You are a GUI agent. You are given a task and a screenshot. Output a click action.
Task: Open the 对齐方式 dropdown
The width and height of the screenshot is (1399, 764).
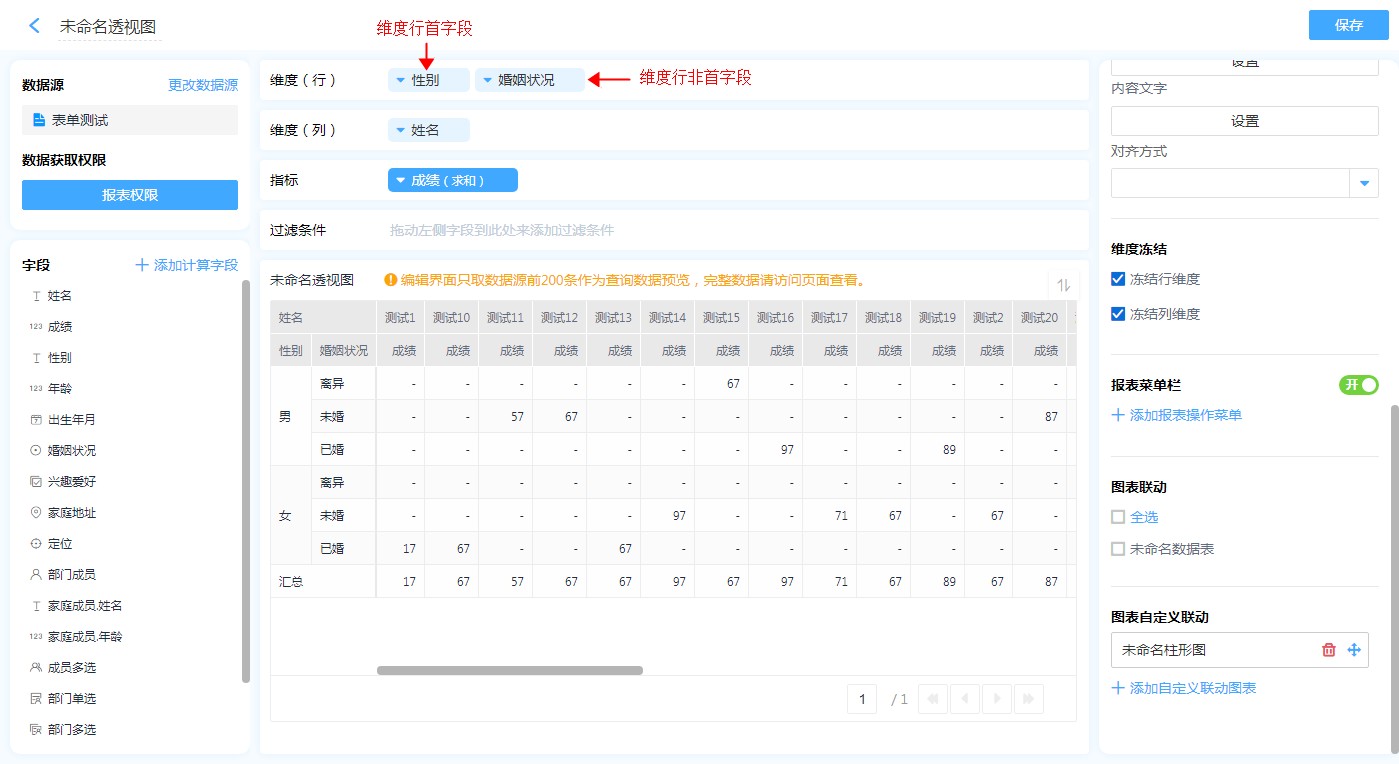[x=1364, y=183]
